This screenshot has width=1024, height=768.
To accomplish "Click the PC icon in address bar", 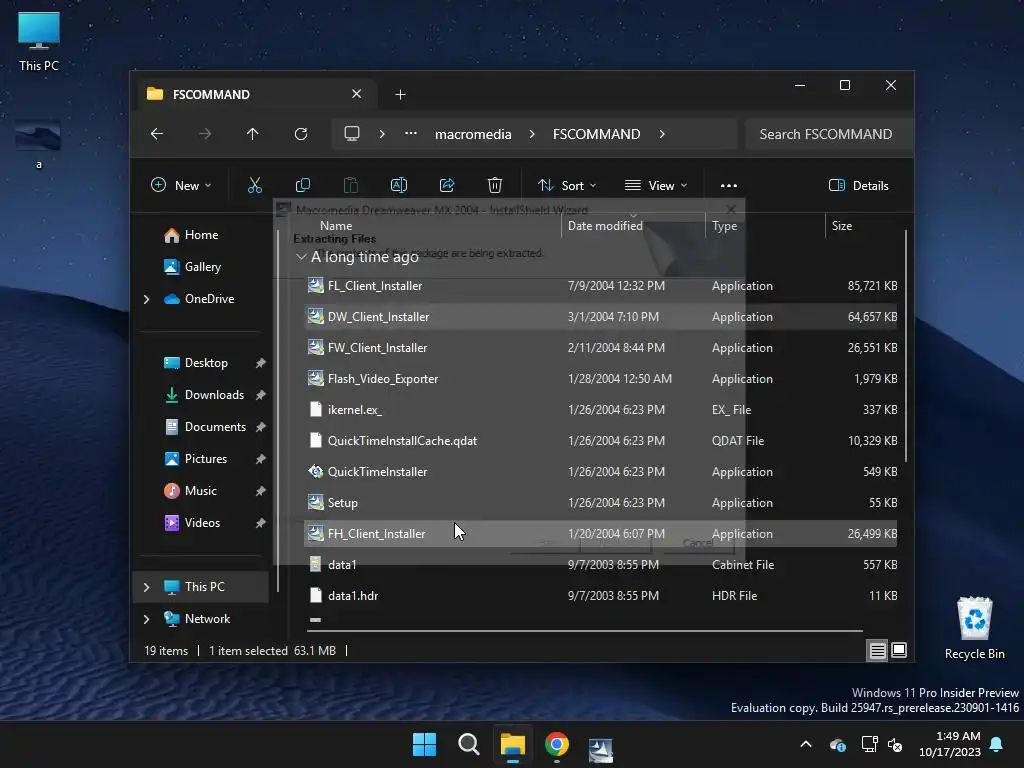I will click(x=352, y=134).
